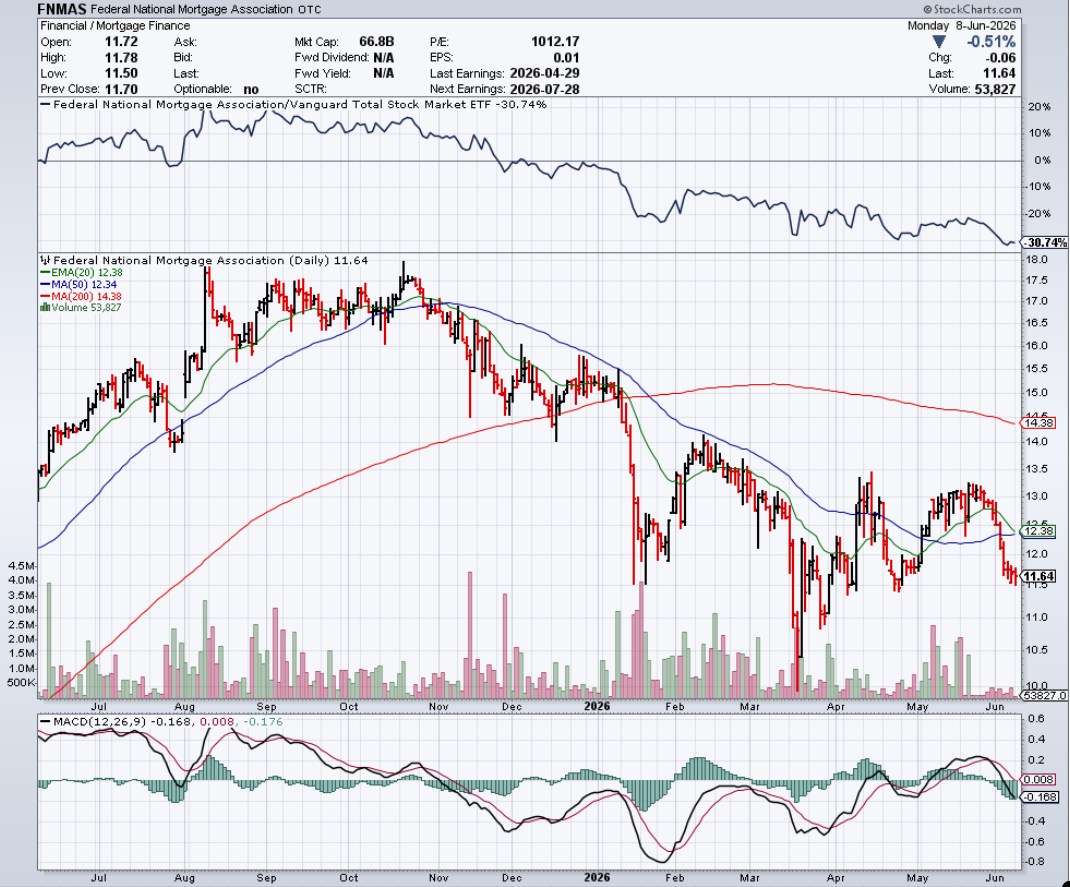This screenshot has height=887, width=1070.
Task: Click the Volume 53,827 legend entry
Action: tap(81, 307)
